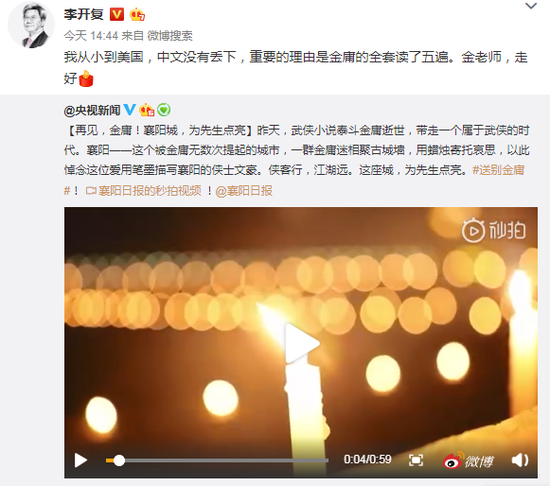
Task: Click the crown membership badge beside 李开复
Action: tap(137, 15)
